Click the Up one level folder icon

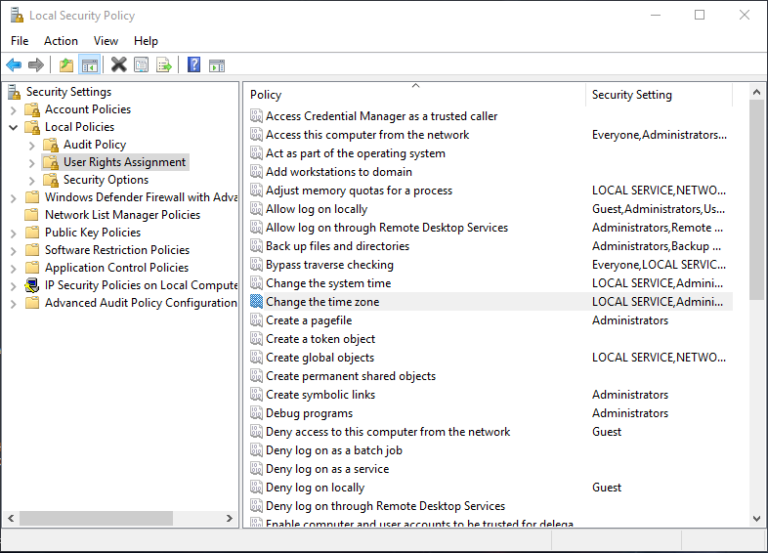[x=66, y=65]
